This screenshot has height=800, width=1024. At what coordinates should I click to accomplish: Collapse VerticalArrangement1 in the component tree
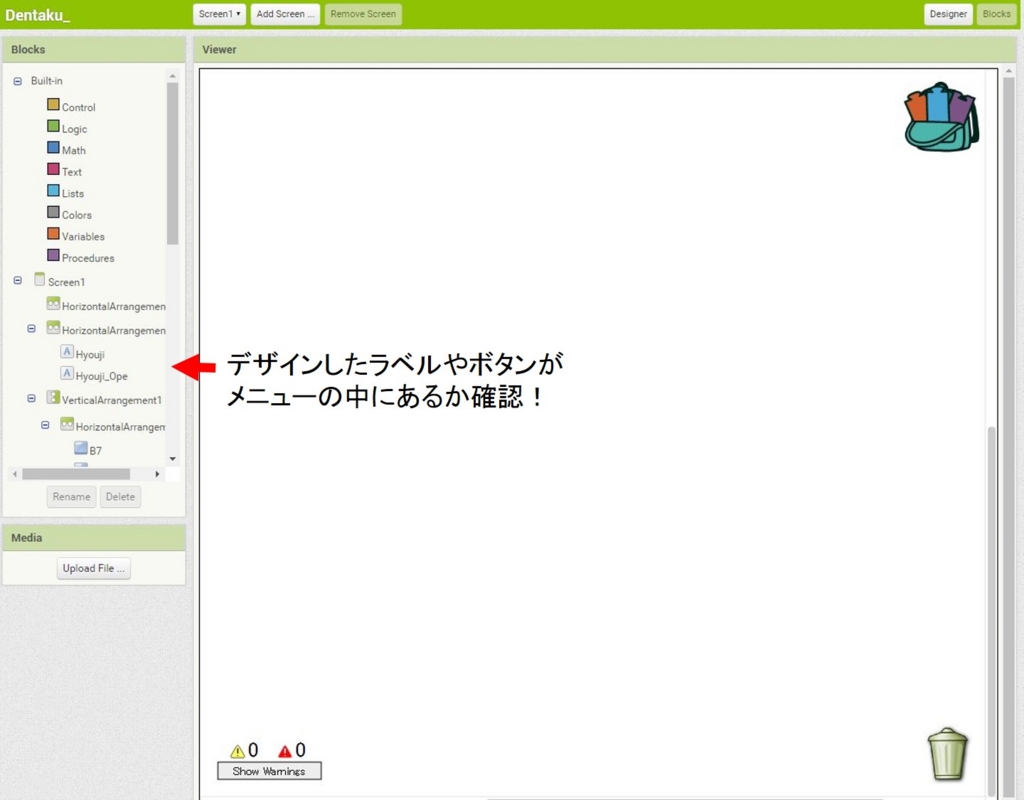click(30, 398)
